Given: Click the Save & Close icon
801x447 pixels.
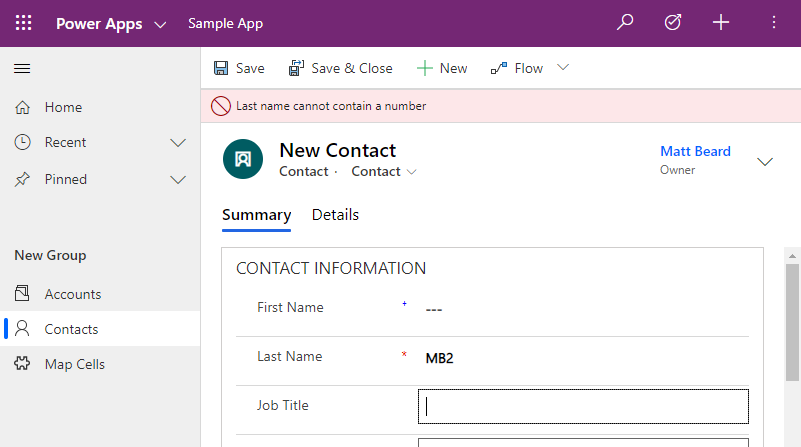Looking at the screenshot, I should pos(296,68).
